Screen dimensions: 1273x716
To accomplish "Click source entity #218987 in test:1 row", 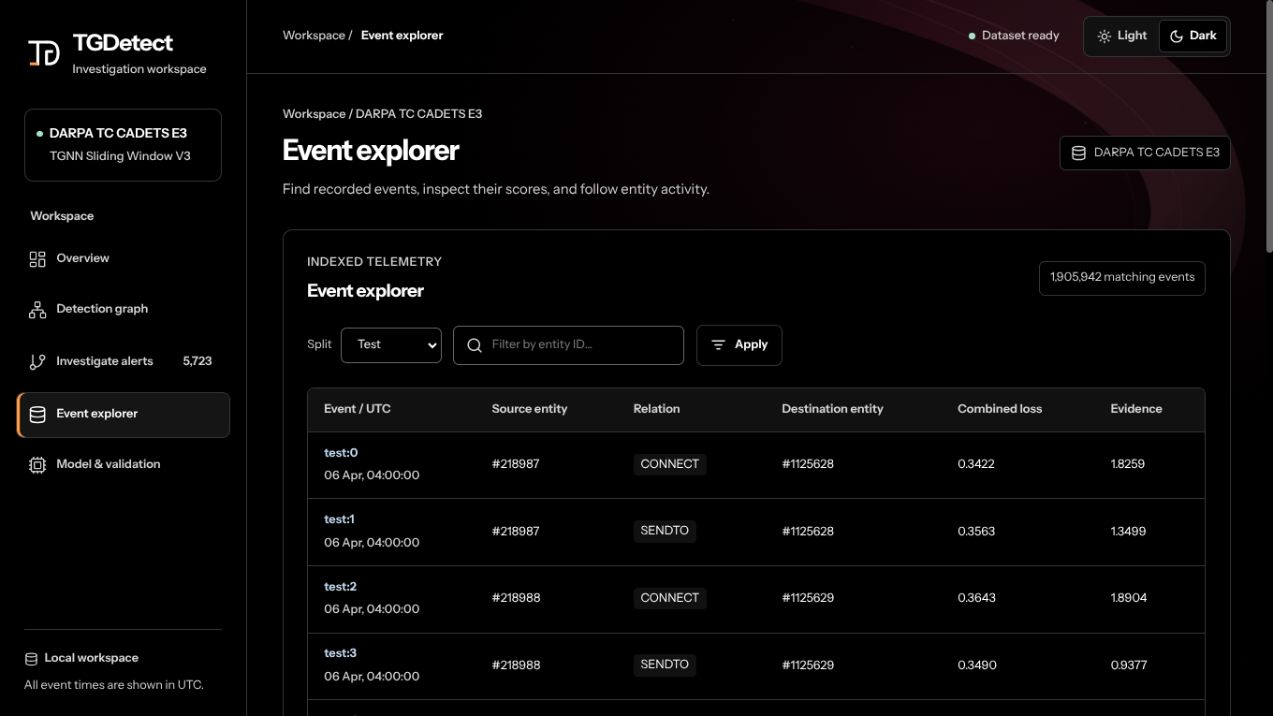I will pyautogui.click(x=516, y=532).
